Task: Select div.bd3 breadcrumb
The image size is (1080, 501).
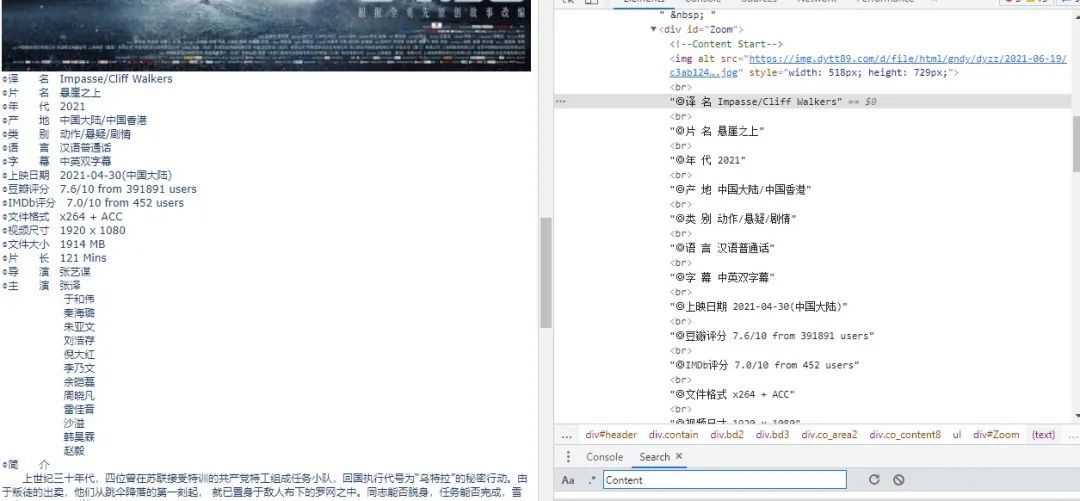Action: pyautogui.click(x=772, y=435)
